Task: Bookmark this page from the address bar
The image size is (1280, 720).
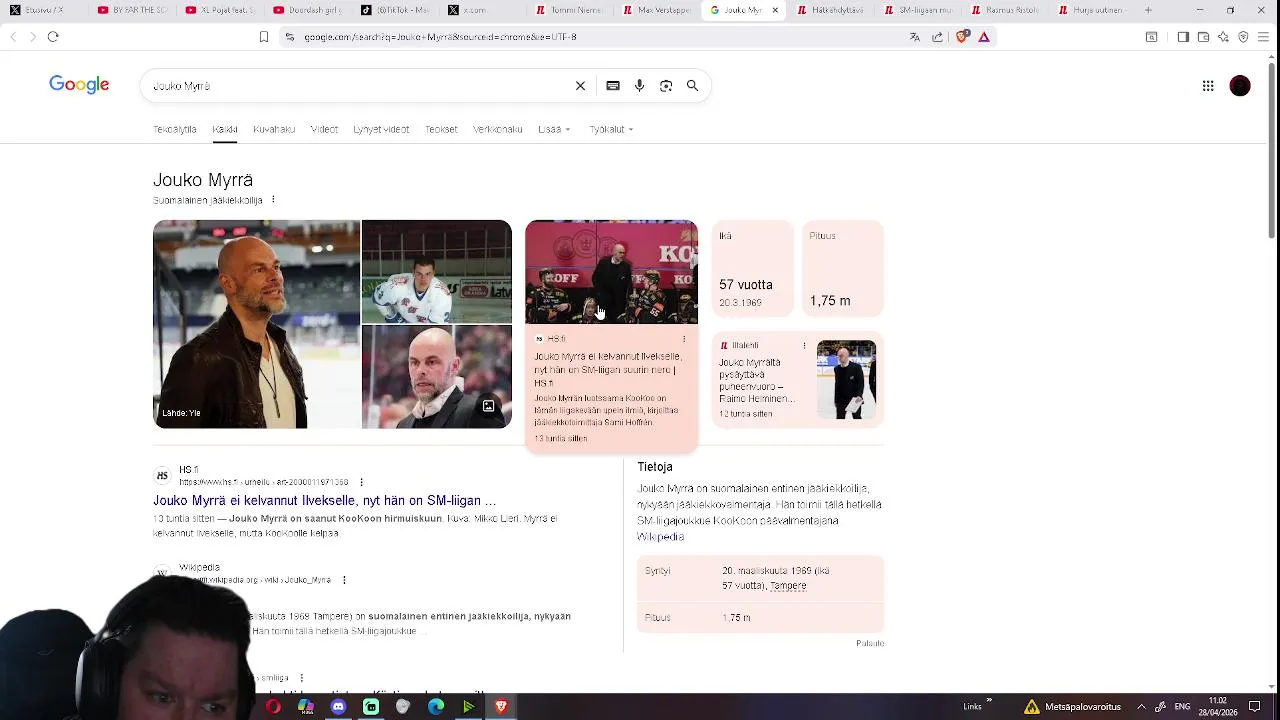Action: [264, 37]
